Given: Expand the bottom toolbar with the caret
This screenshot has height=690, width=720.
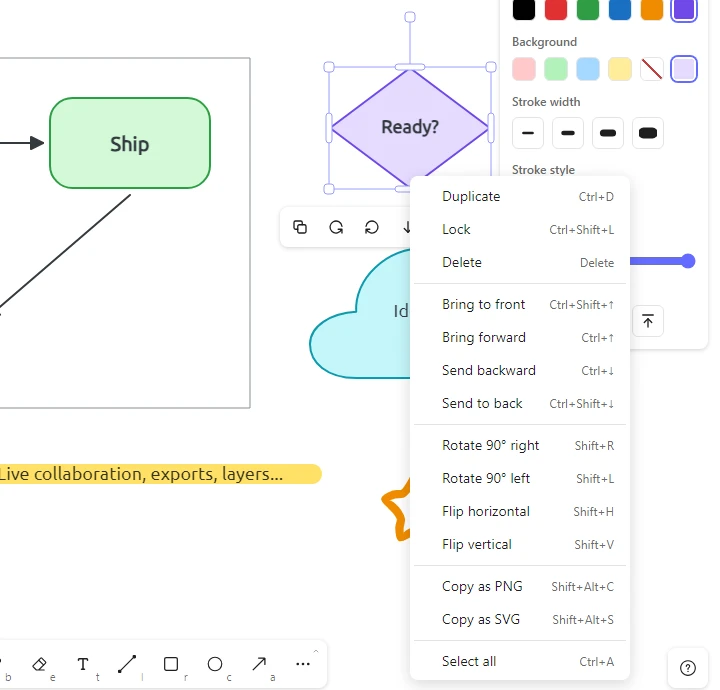Looking at the screenshot, I should coord(316,651).
